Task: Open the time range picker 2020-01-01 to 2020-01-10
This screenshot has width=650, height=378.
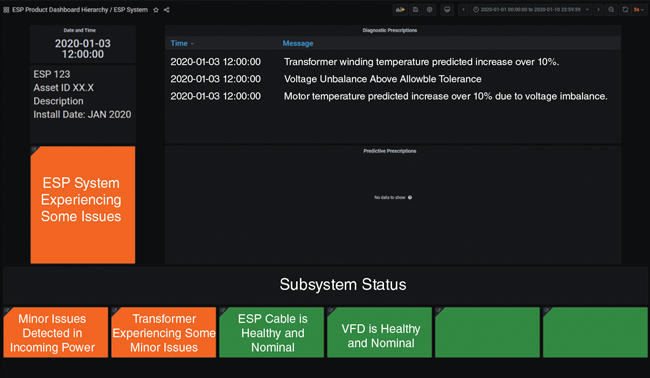Action: 531,10
